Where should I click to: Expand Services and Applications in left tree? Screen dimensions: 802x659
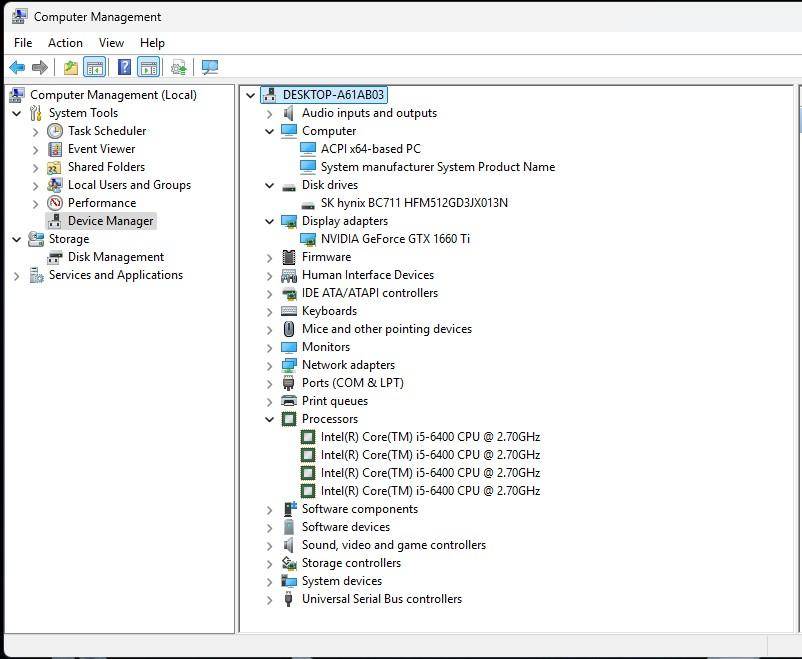(x=16, y=275)
